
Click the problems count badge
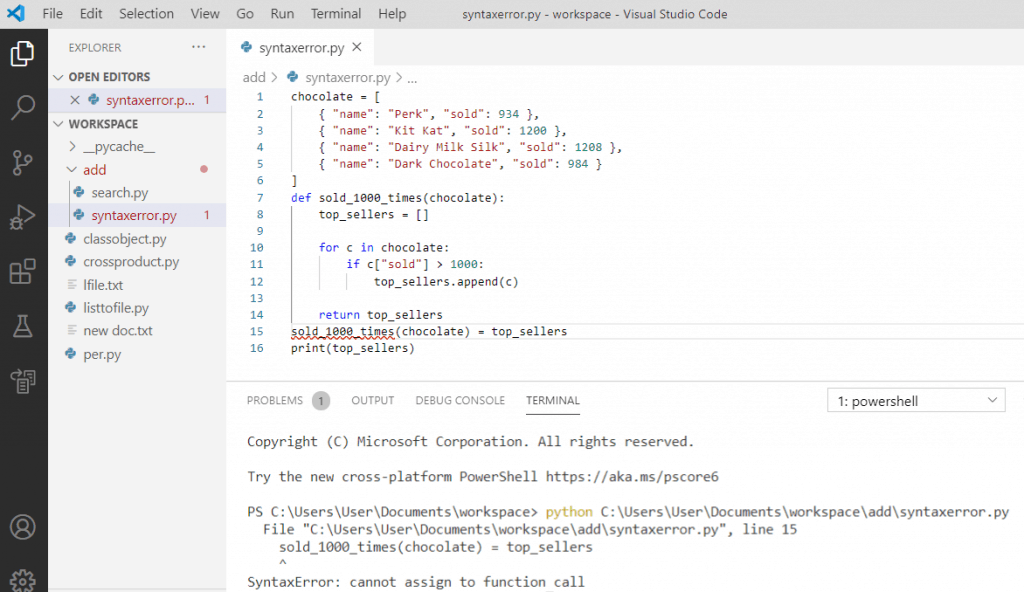coord(320,400)
